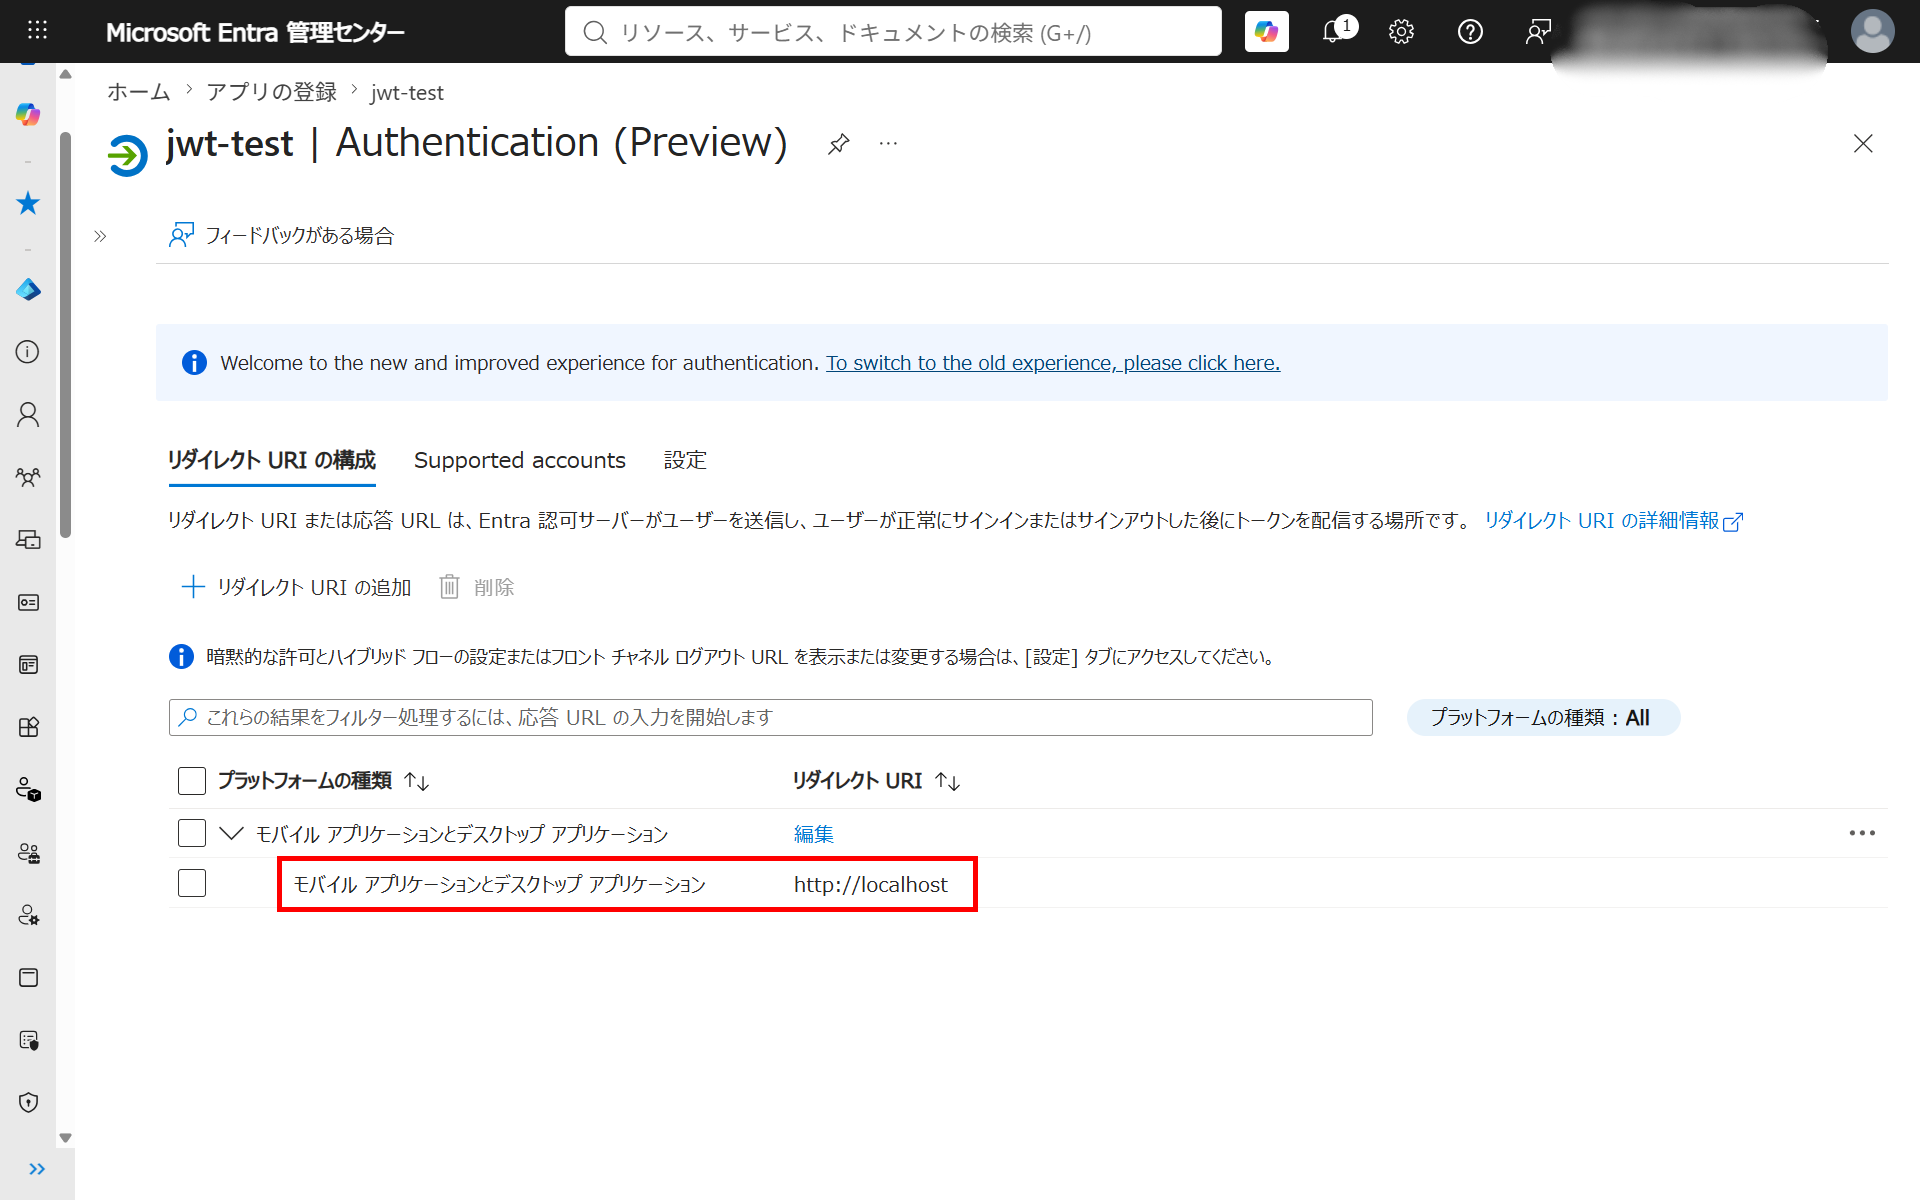
Task: Open the more options ellipsis beside title
Action: (888, 144)
